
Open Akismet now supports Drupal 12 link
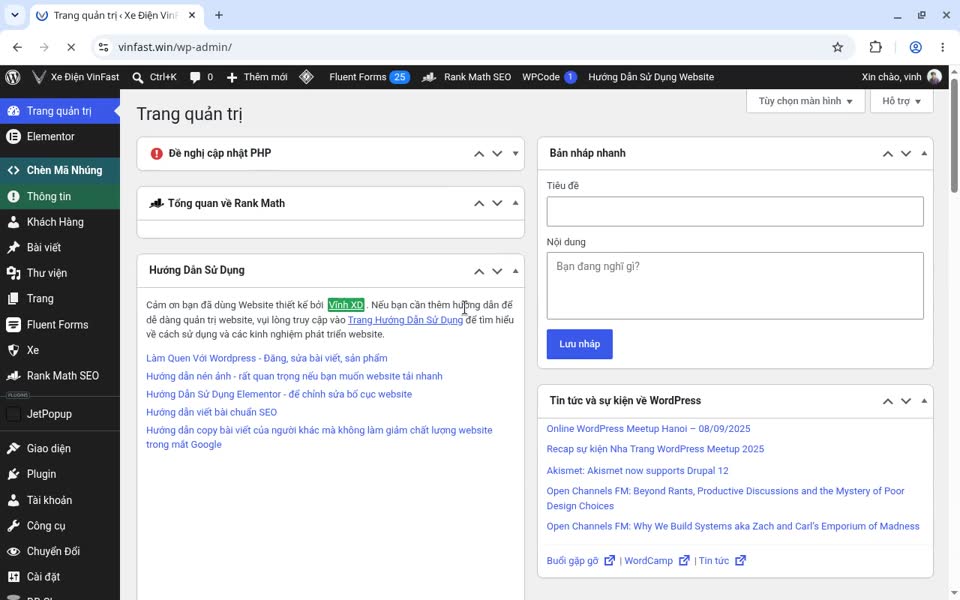pos(637,471)
